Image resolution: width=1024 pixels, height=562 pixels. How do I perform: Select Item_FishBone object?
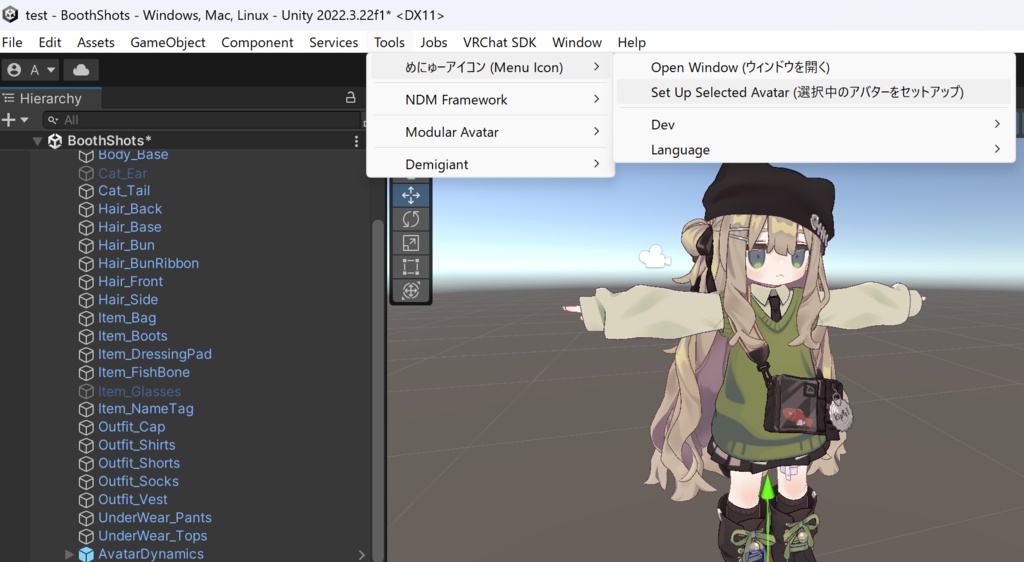tap(144, 373)
